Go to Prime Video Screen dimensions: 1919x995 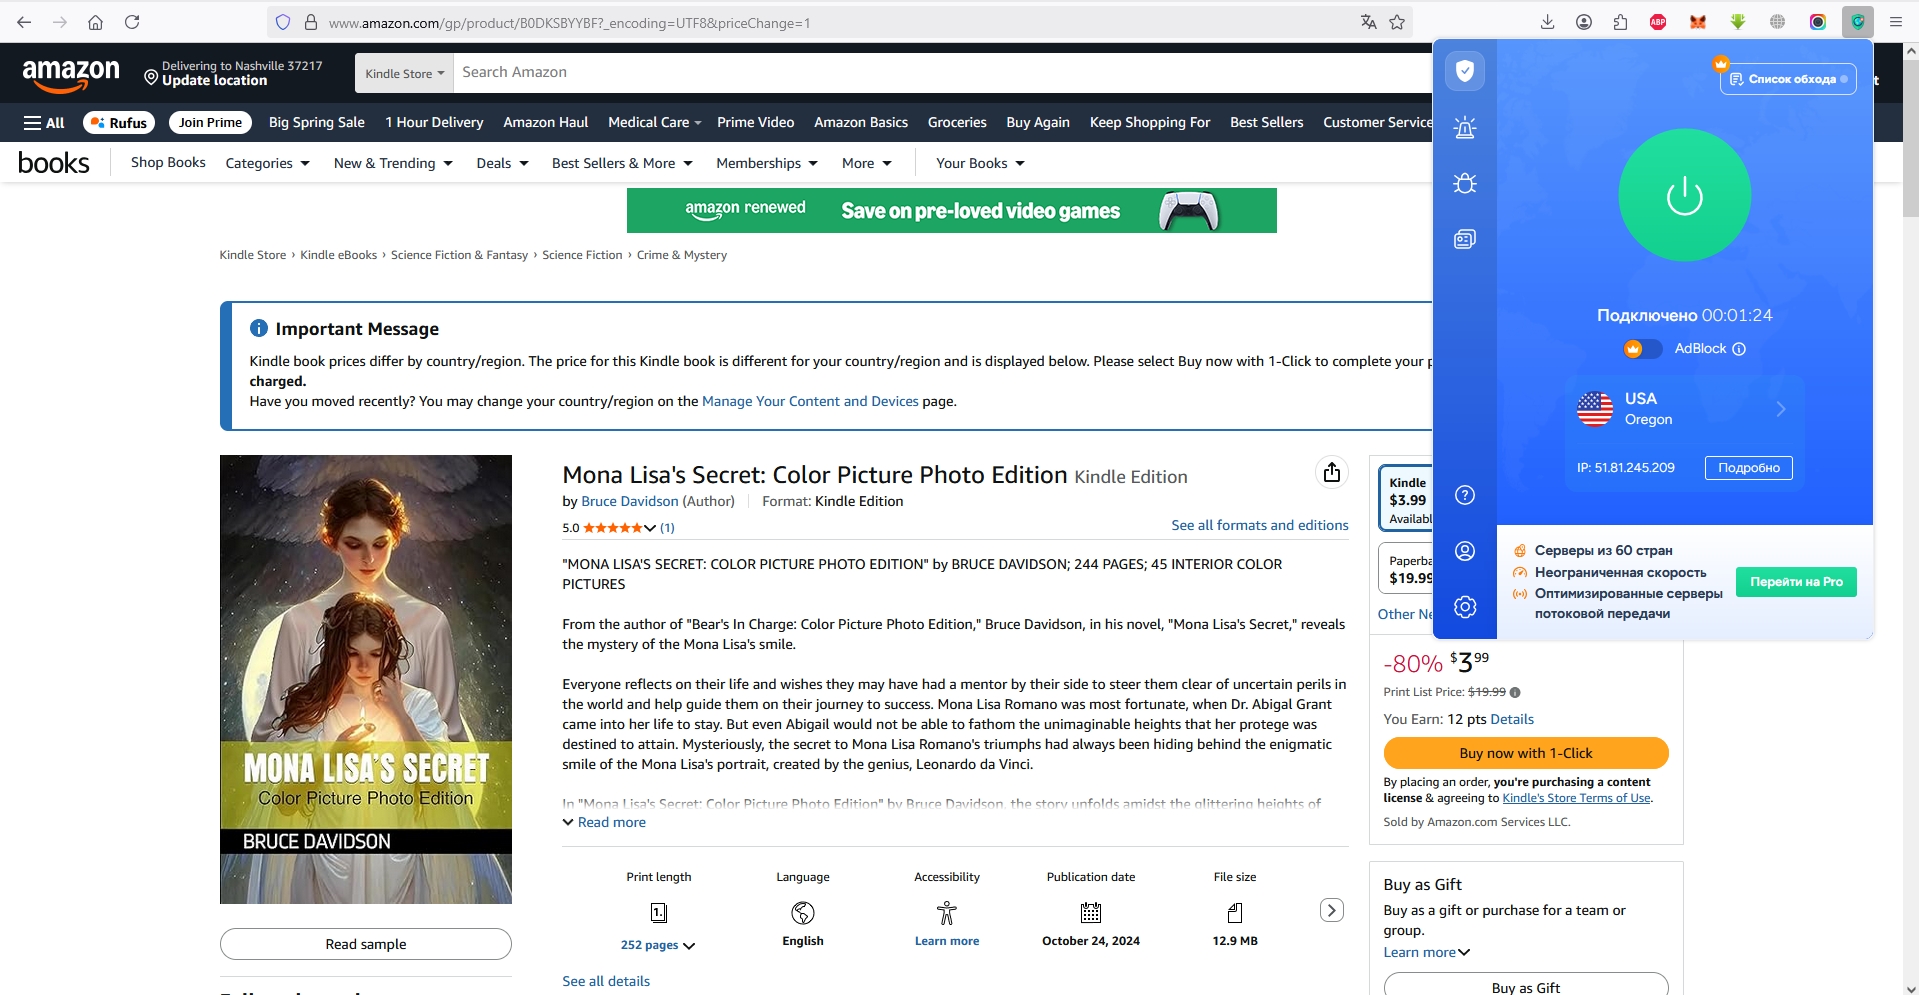[x=755, y=123]
